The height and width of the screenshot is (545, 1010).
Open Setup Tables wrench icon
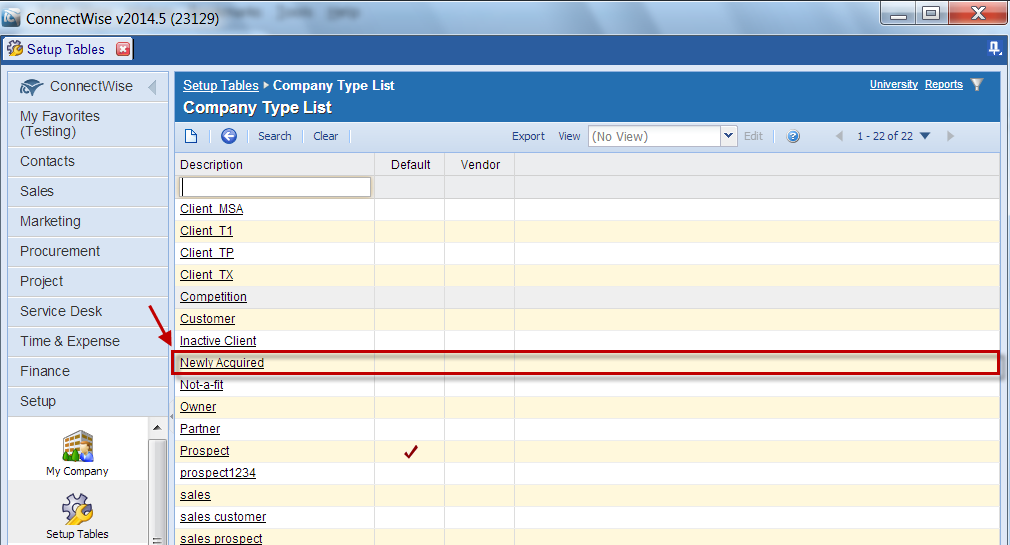tap(77, 517)
